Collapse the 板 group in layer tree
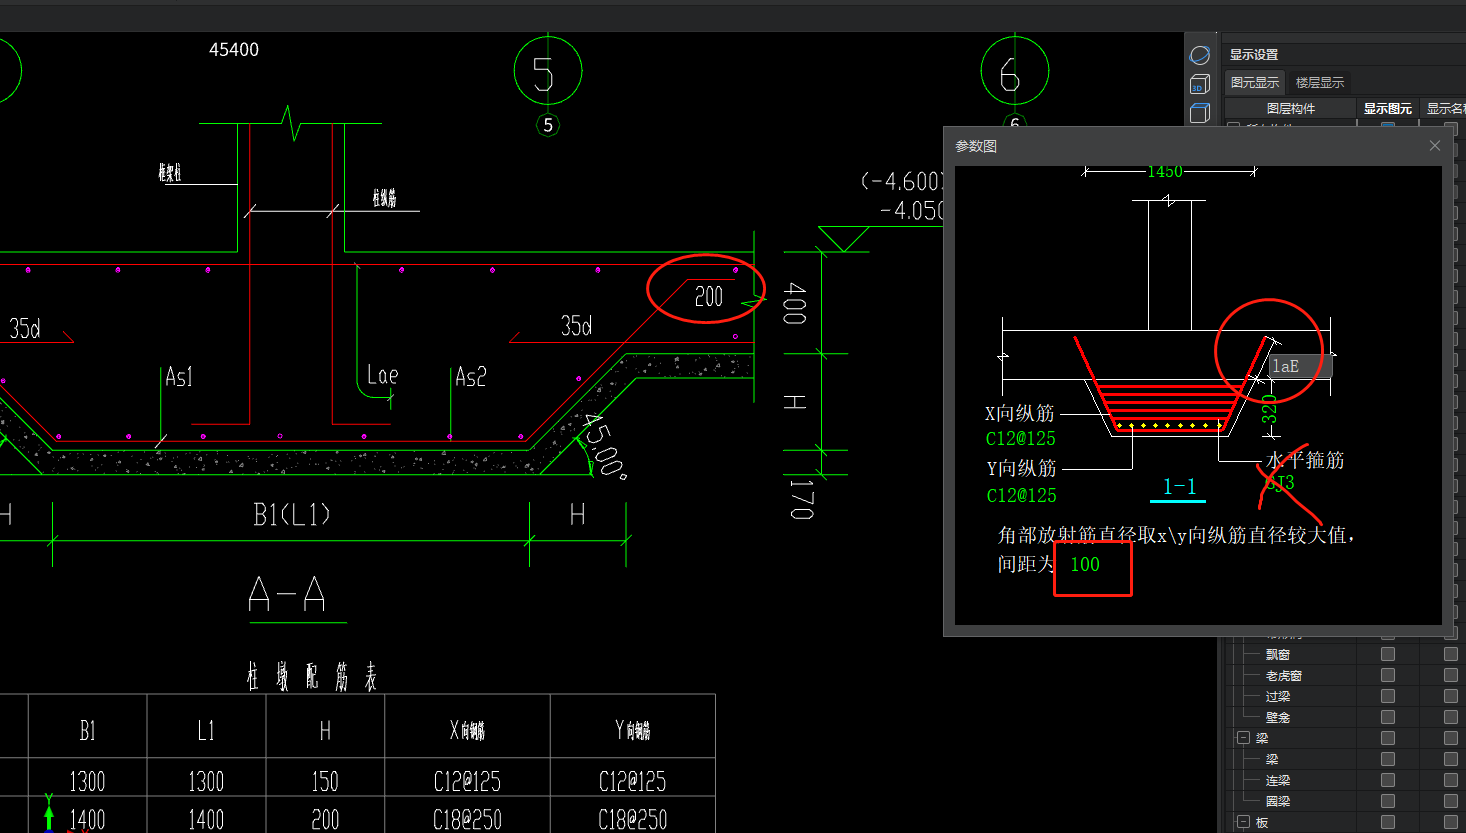Screen dimensions: 1466x833 (x=1244, y=822)
